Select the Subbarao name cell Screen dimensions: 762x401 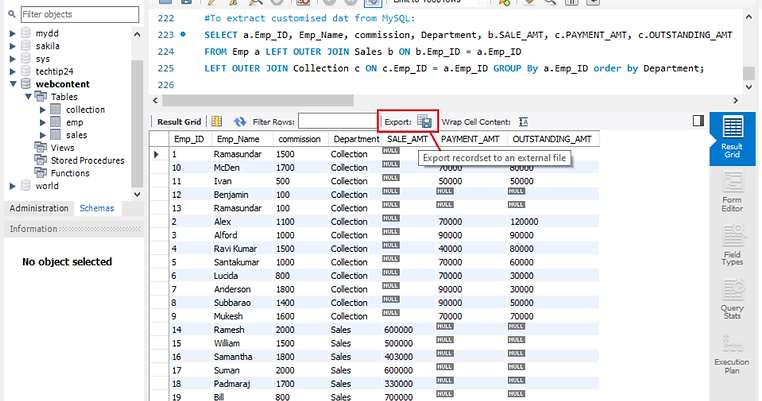(x=242, y=303)
